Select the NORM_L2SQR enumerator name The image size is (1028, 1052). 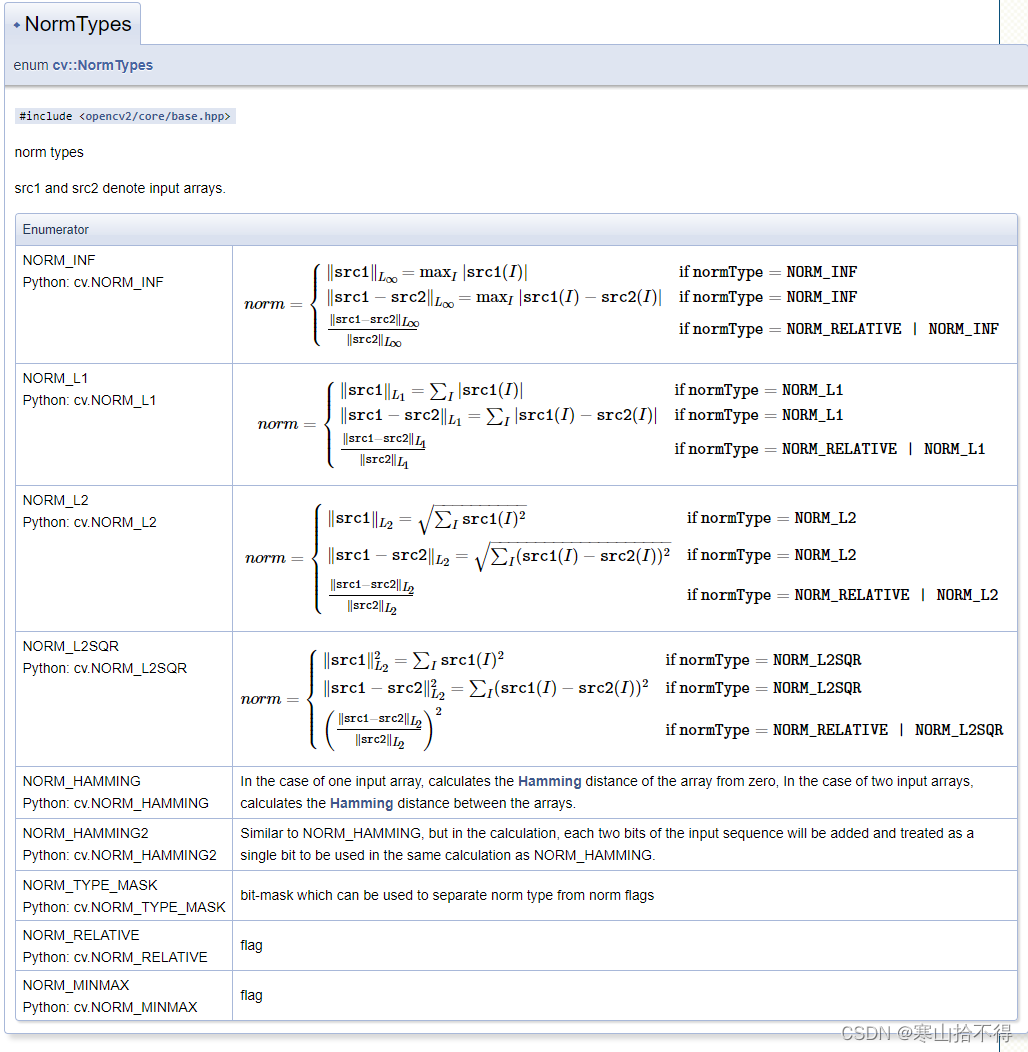coord(70,647)
